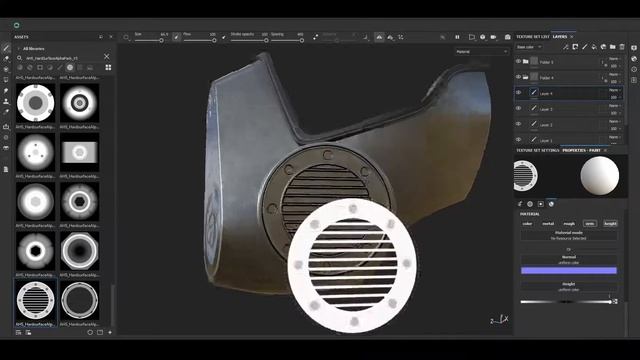Viewport: 640px width, 360px height.
Task: Switch to Properties - Paint tab
Action: (581, 151)
